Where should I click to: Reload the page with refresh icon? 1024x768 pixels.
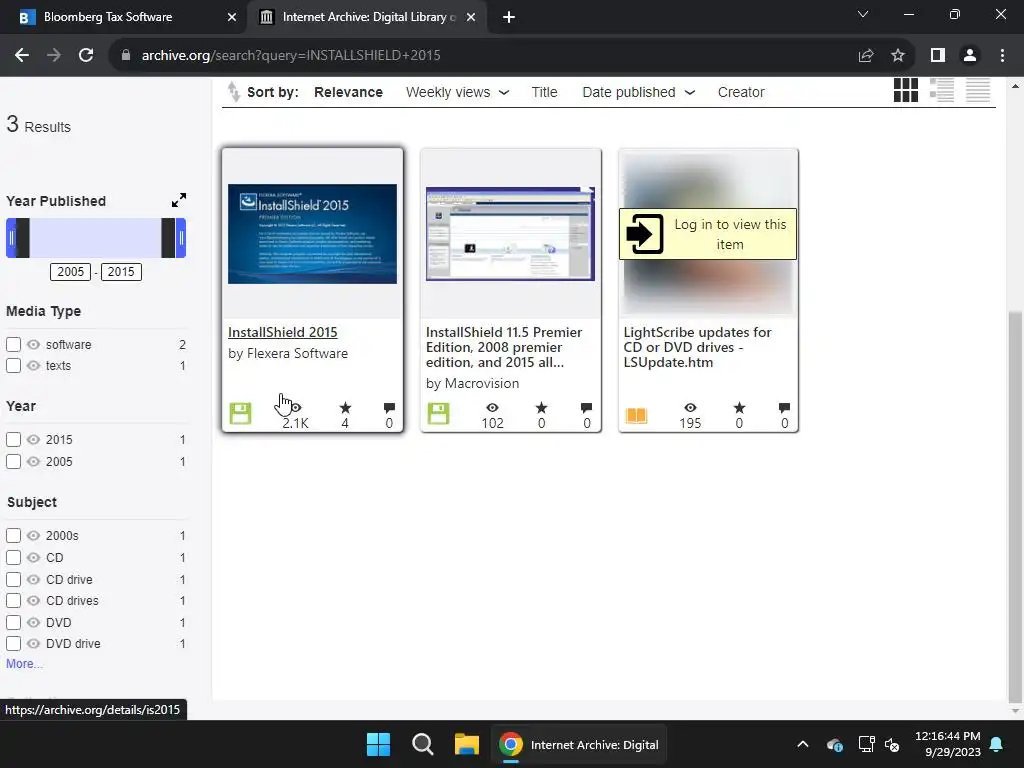click(x=86, y=55)
